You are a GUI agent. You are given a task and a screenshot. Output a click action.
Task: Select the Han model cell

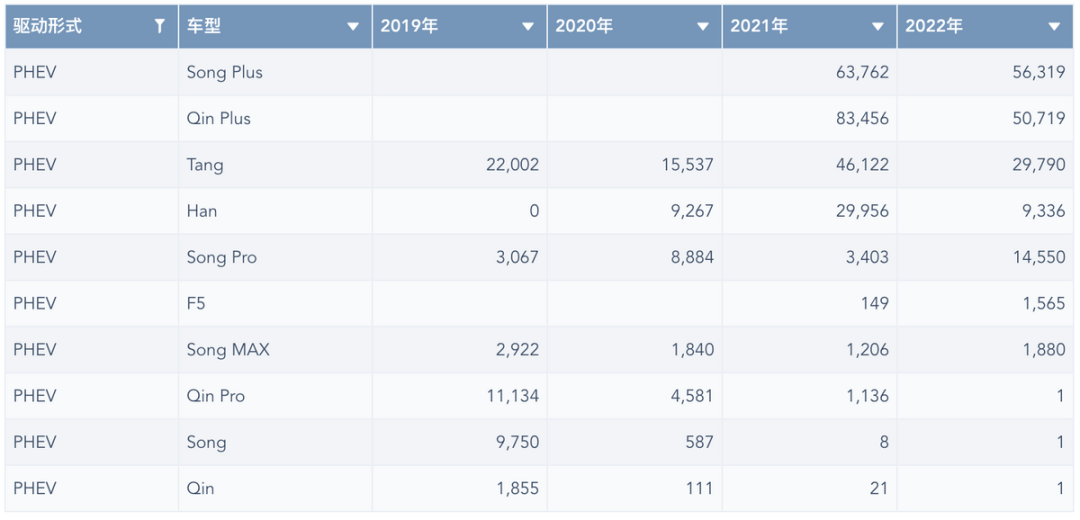pyautogui.click(x=275, y=211)
